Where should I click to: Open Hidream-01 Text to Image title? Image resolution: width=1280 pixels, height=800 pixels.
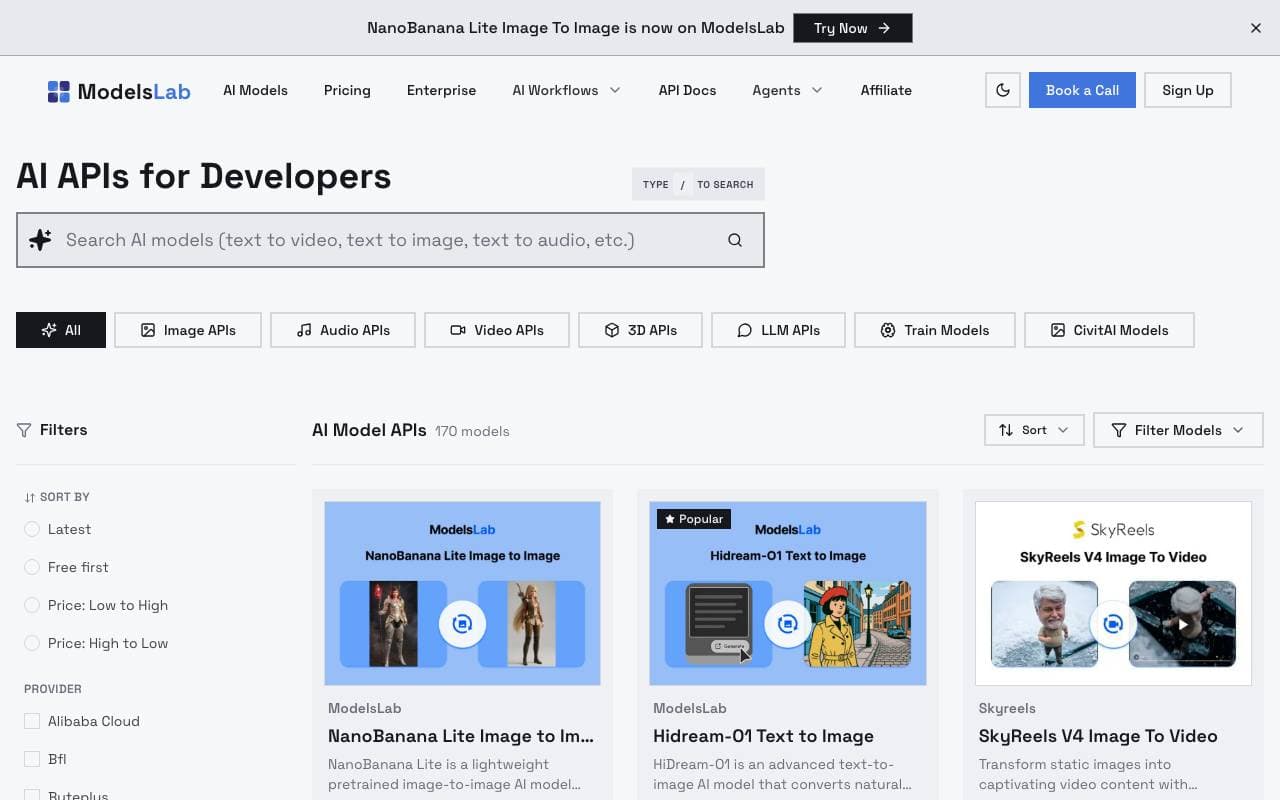pyautogui.click(x=763, y=736)
